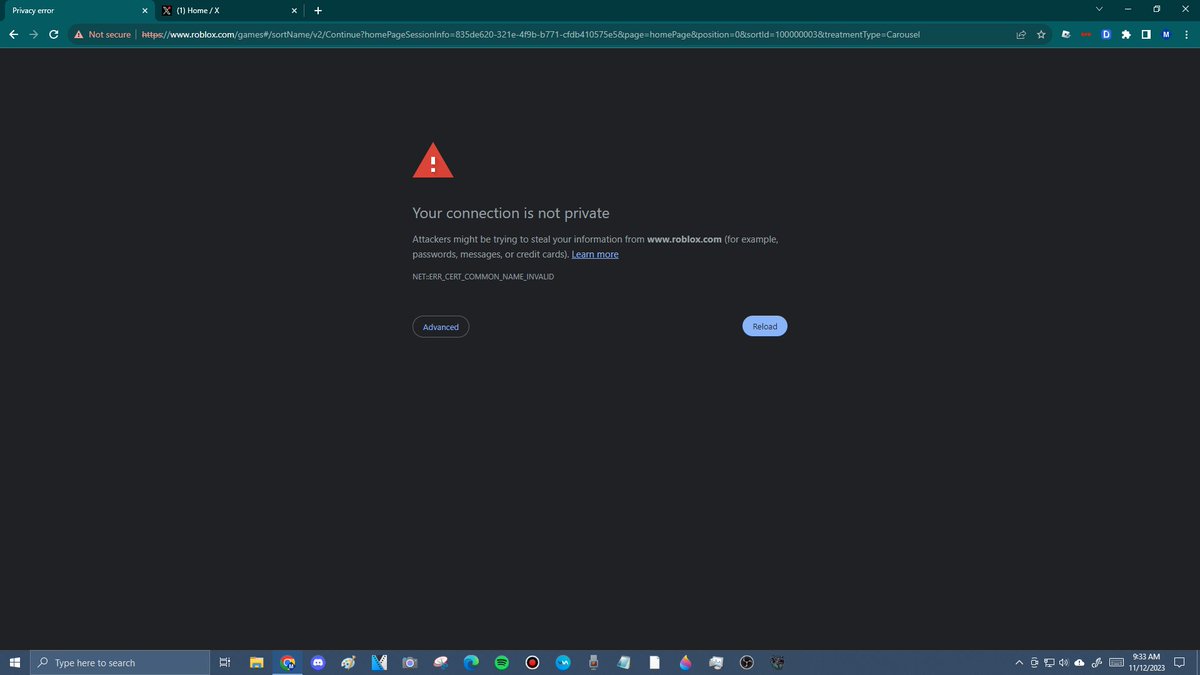Expand the tab search chevron
Viewport: 1200px width, 675px height.
point(1100,10)
